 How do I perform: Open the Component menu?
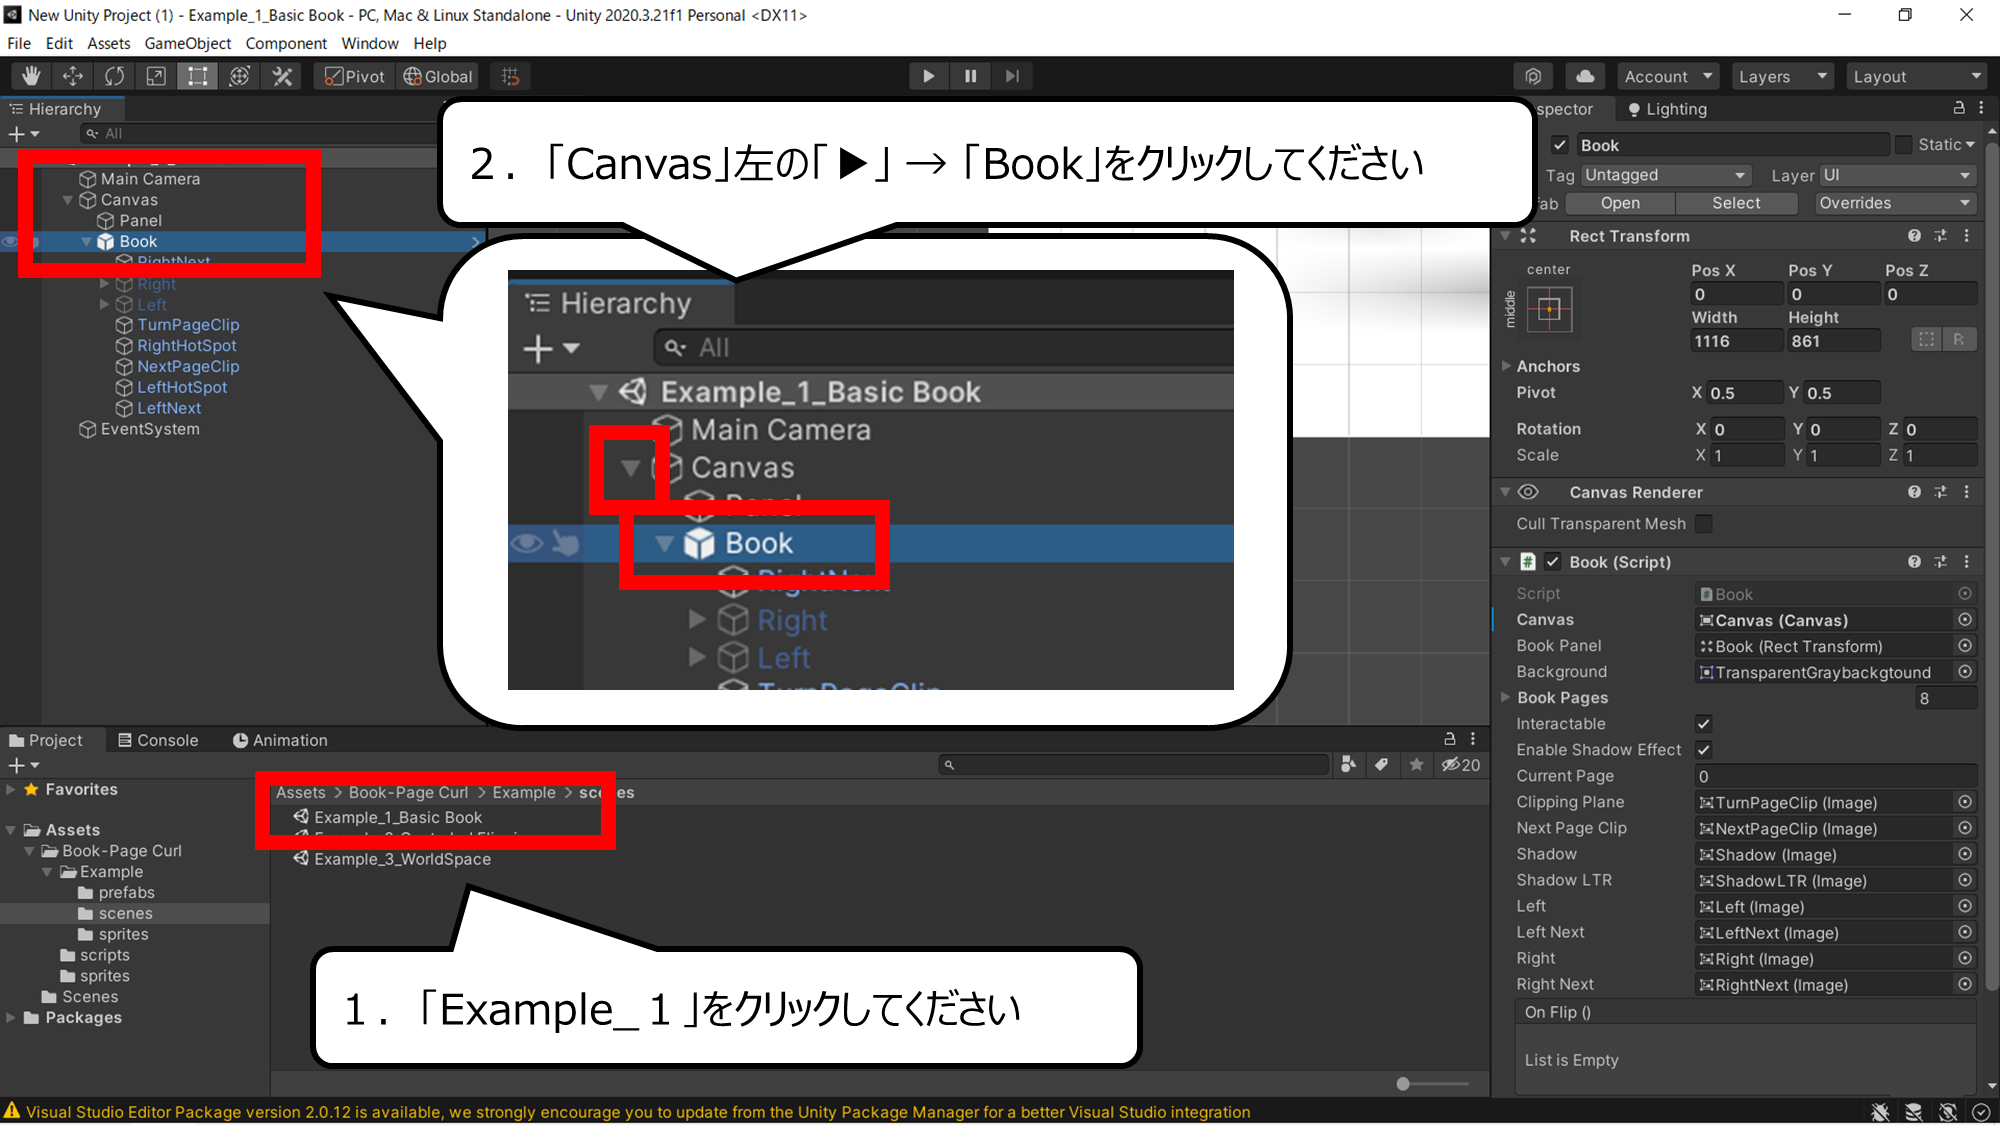click(x=286, y=43)
